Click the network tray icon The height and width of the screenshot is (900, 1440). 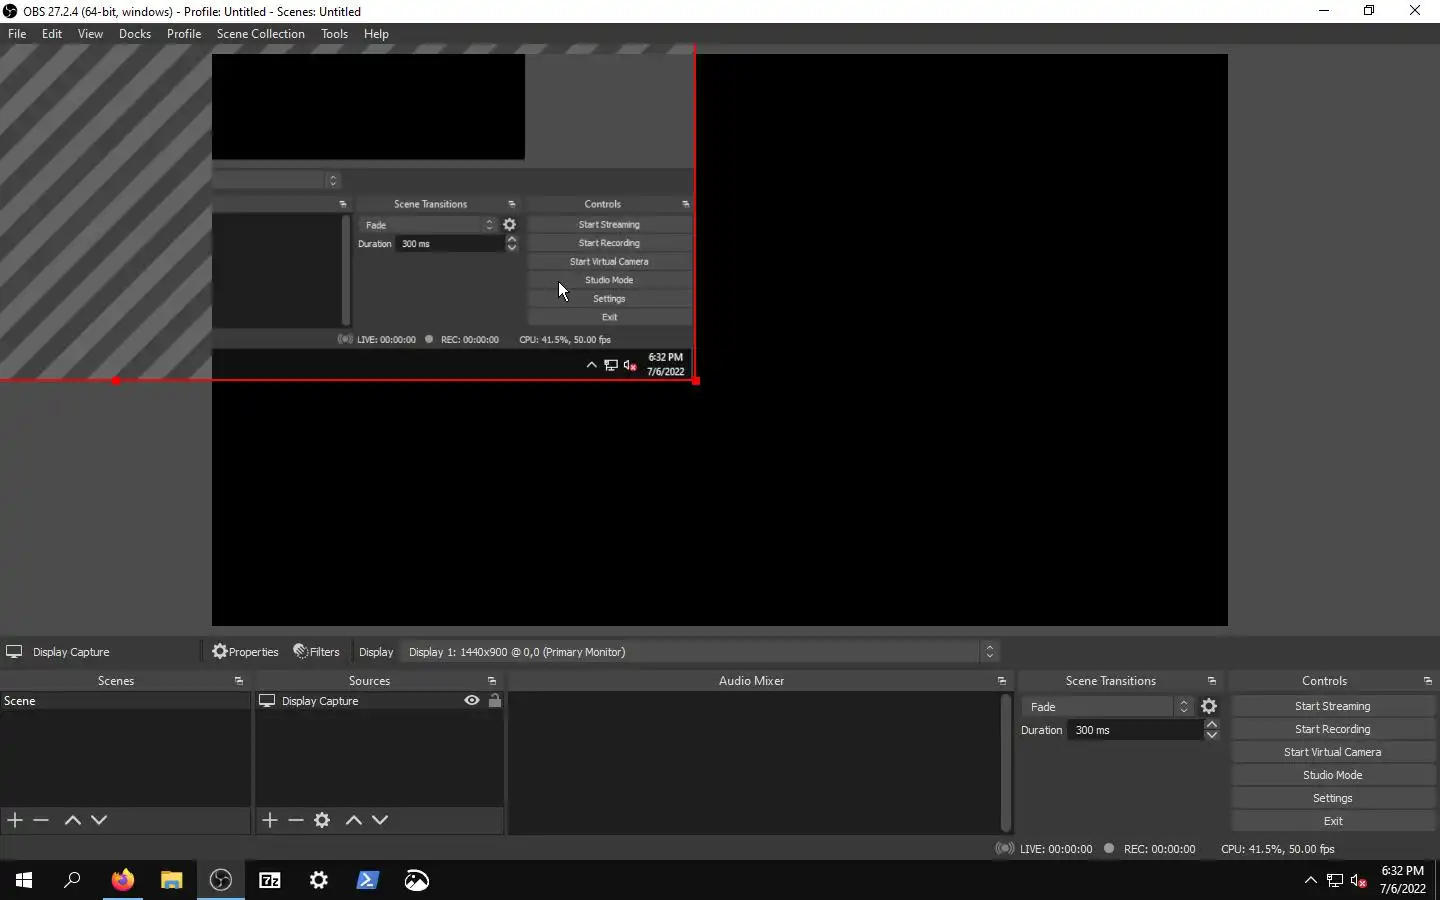[1335, 880]
